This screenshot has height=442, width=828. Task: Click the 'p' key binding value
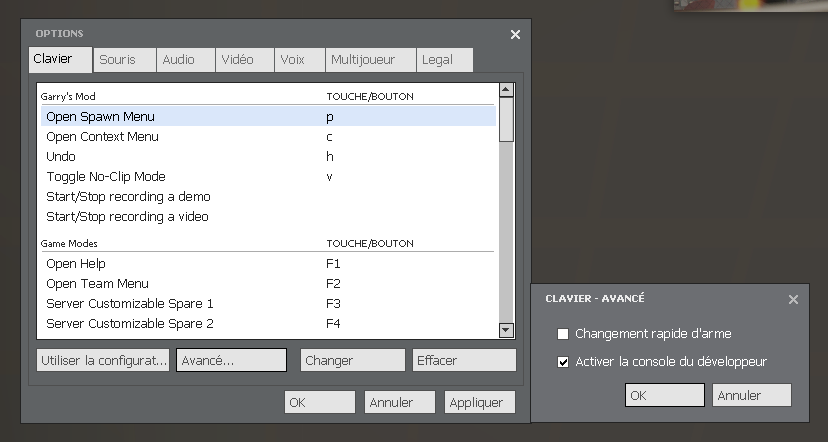(x=330, y=117)
